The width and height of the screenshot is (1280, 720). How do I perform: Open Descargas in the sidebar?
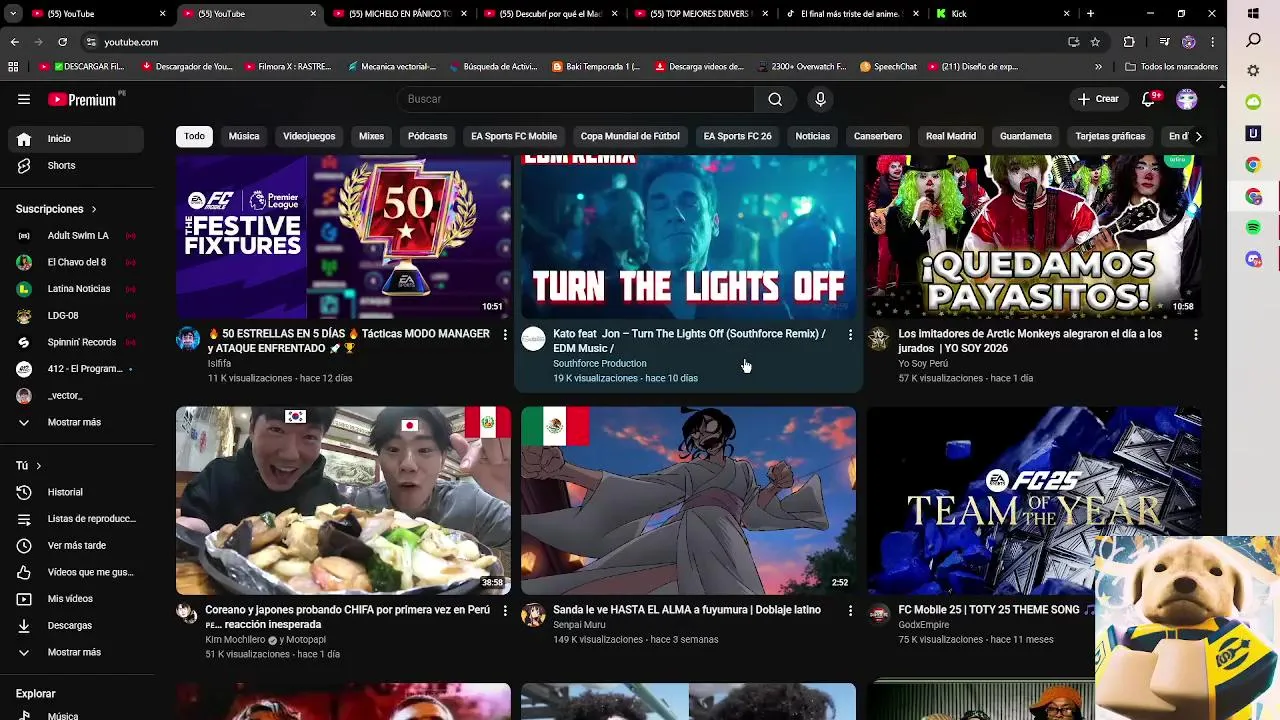(x=76, y=625)
